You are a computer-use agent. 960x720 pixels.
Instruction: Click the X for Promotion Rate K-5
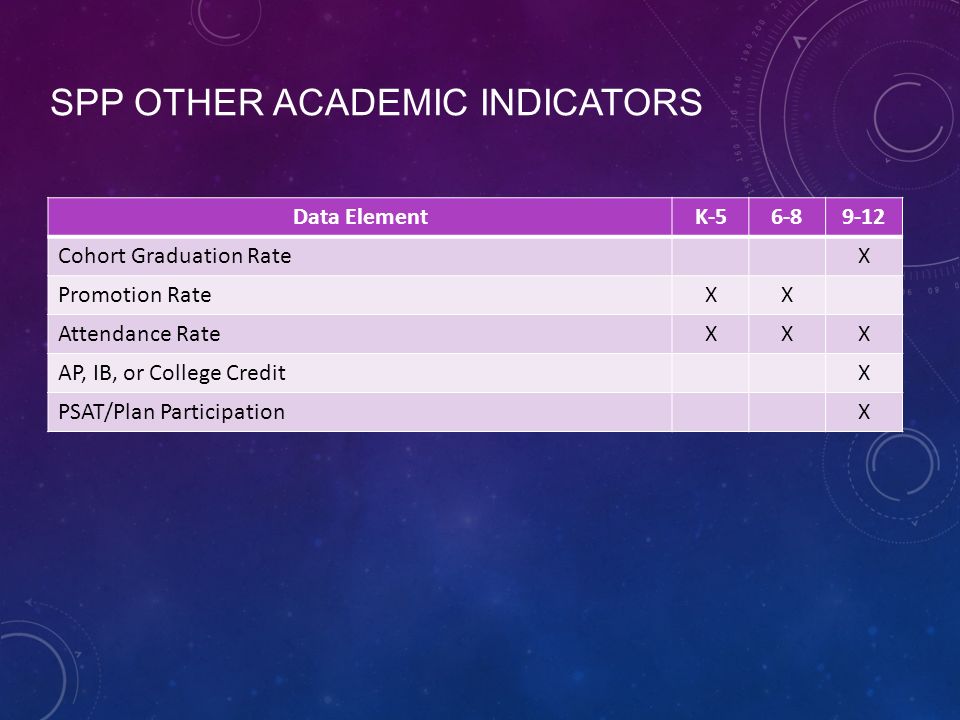click(x=710, y=295)
